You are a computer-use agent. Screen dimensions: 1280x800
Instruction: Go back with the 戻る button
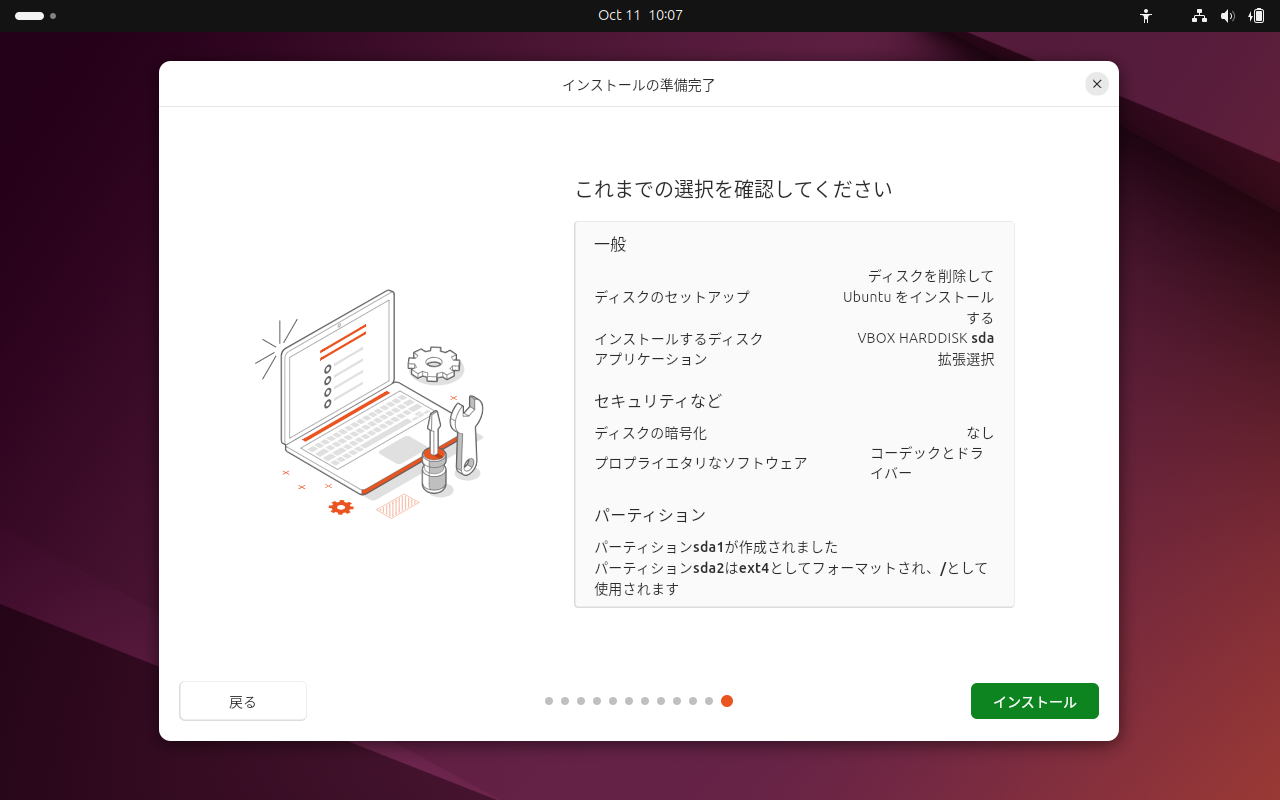click(243, 701)
